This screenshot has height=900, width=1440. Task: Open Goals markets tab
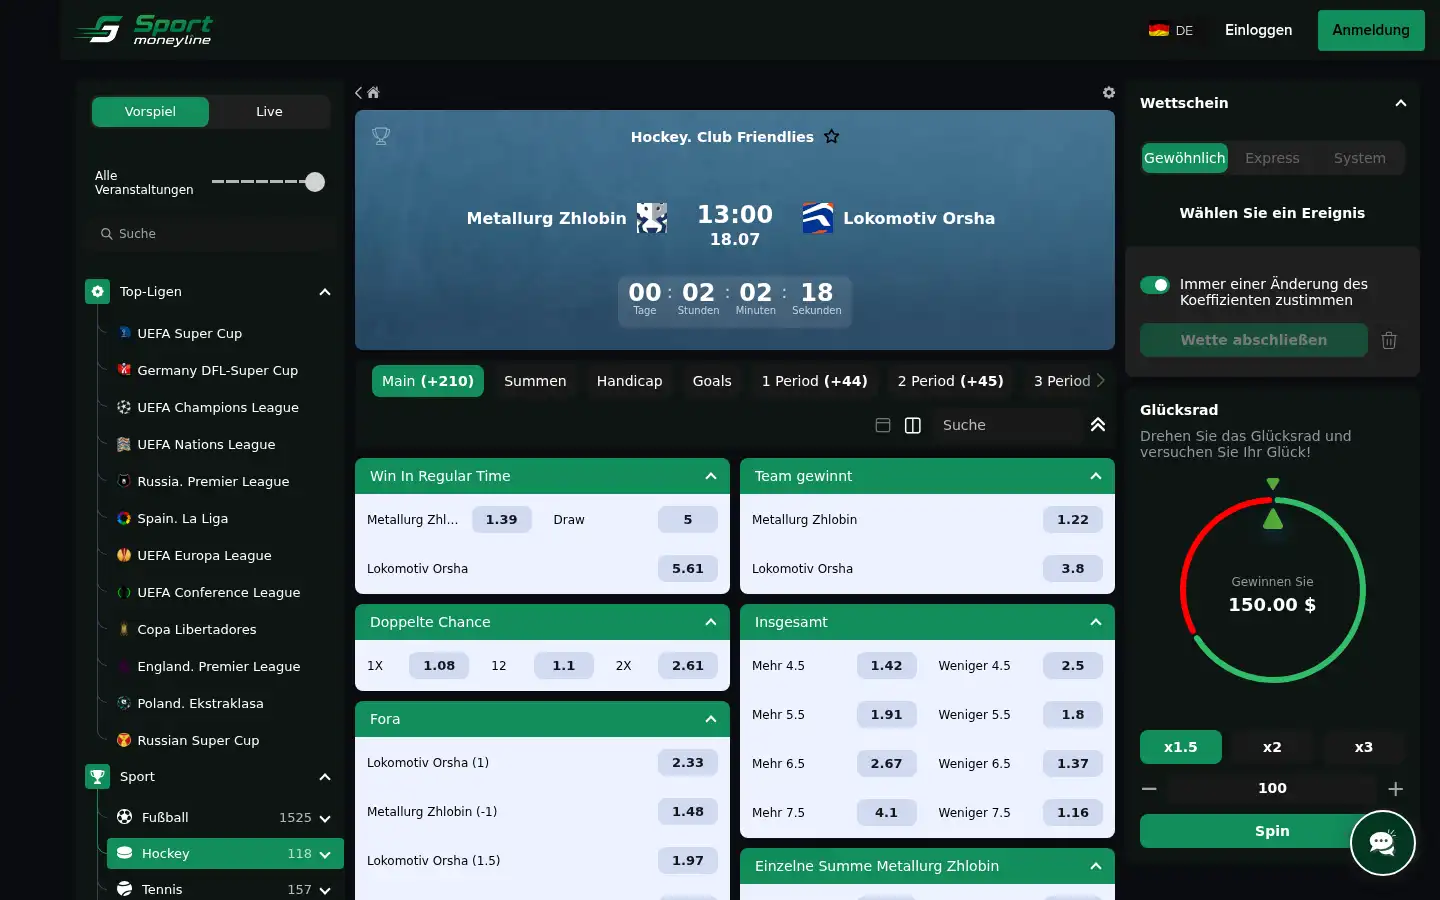pos(712,381)
